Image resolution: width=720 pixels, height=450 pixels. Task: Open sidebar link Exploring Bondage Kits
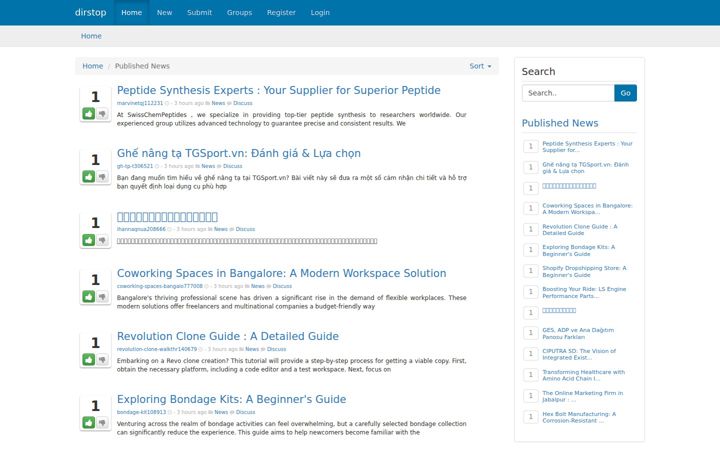point(579,250)
